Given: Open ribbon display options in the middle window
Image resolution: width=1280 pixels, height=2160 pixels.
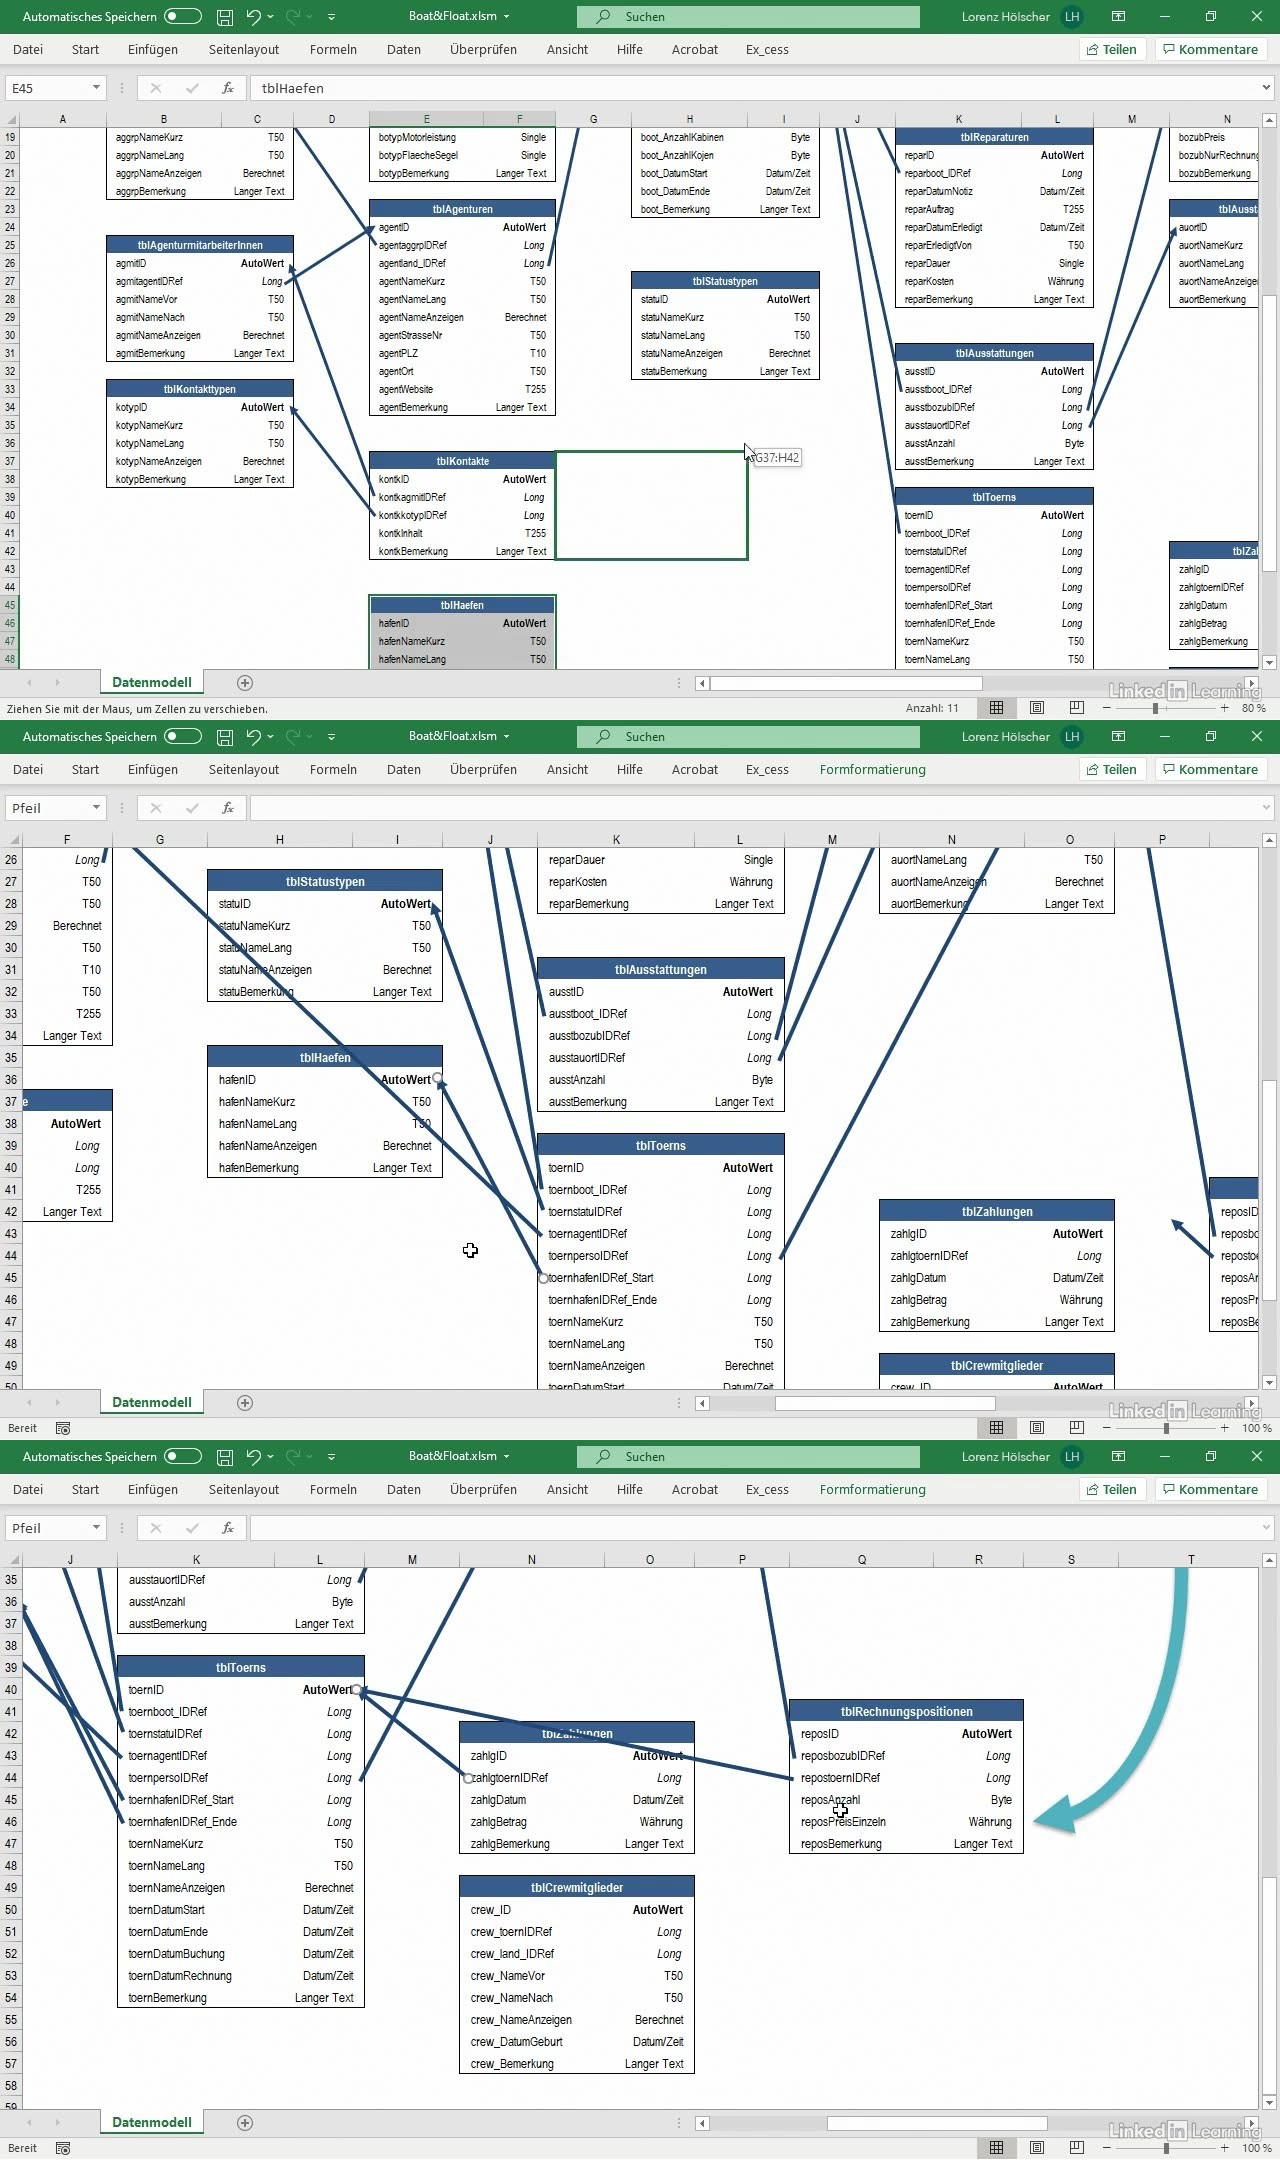Looking at the screenshot, I should [x=1119, y=737].
